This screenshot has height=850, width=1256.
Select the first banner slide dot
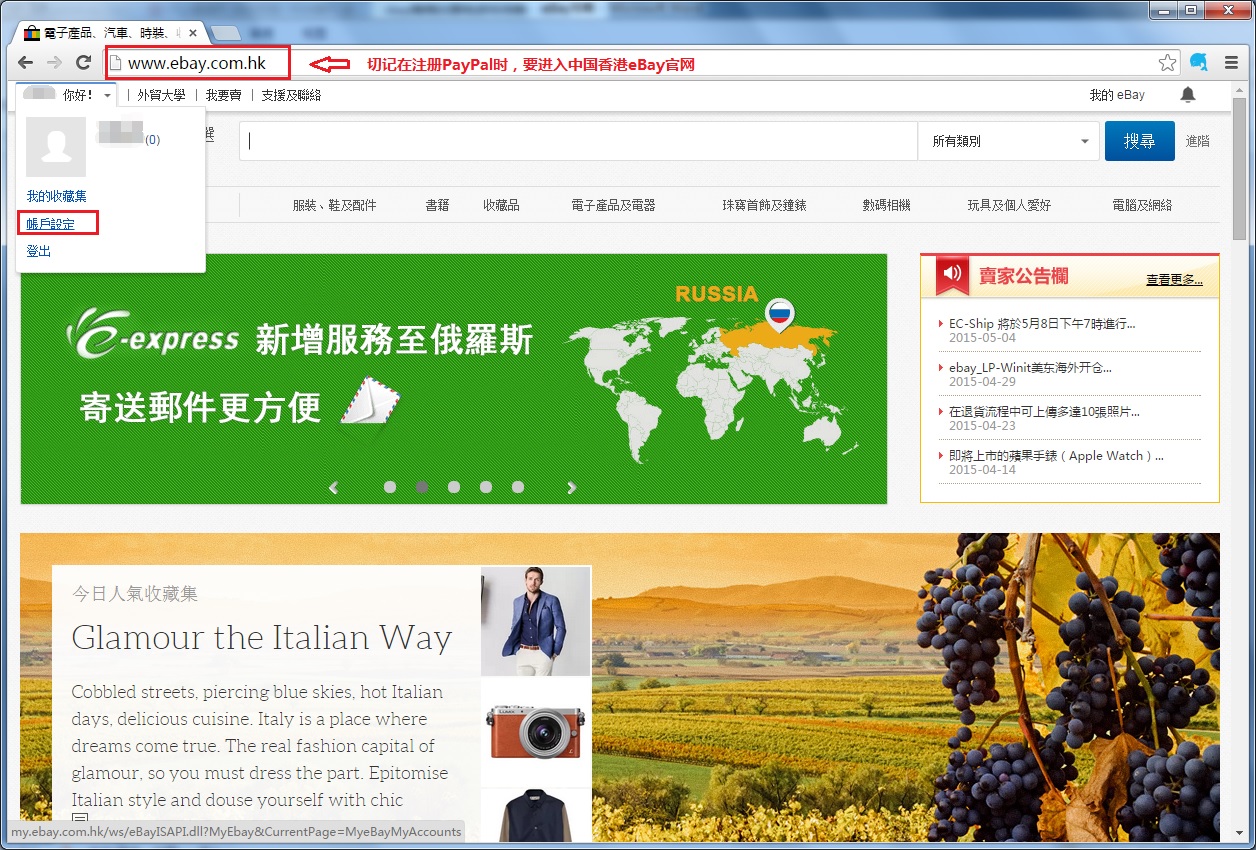(x=390, y=487)
